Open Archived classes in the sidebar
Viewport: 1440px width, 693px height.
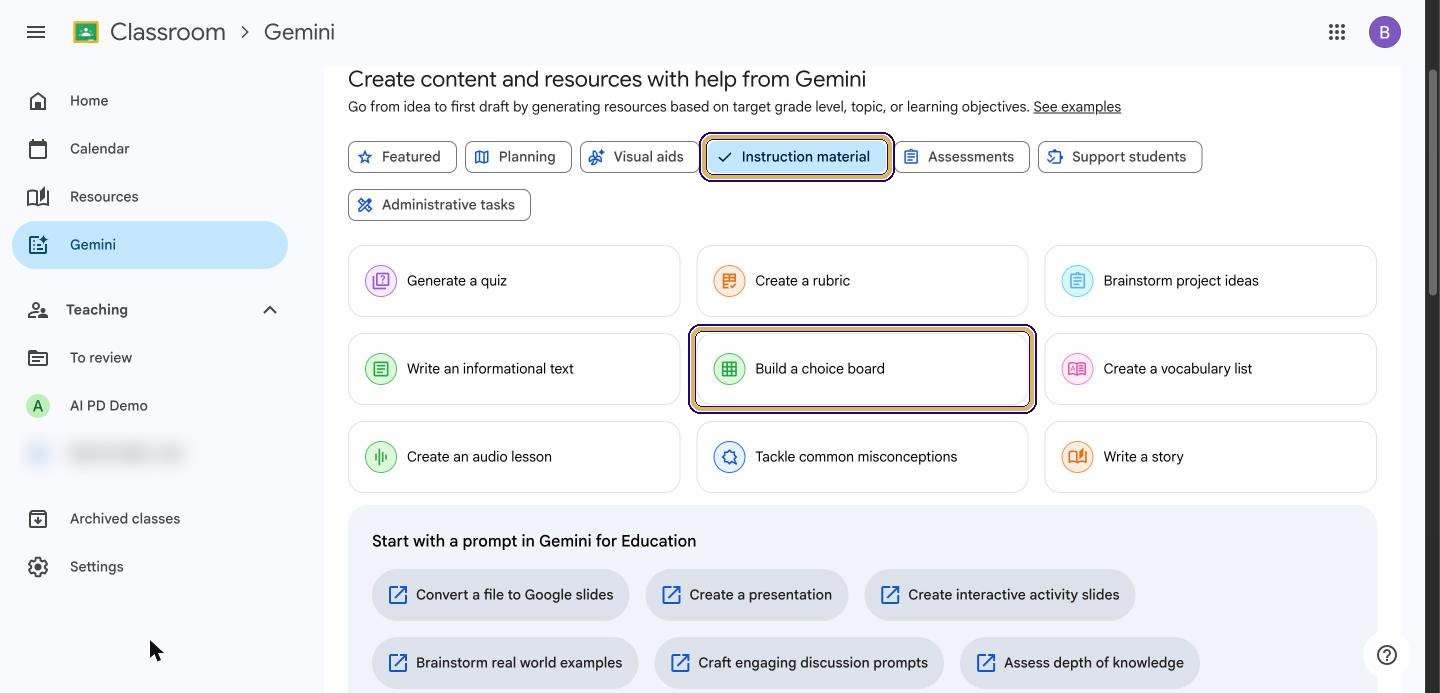tap(150, 519)
